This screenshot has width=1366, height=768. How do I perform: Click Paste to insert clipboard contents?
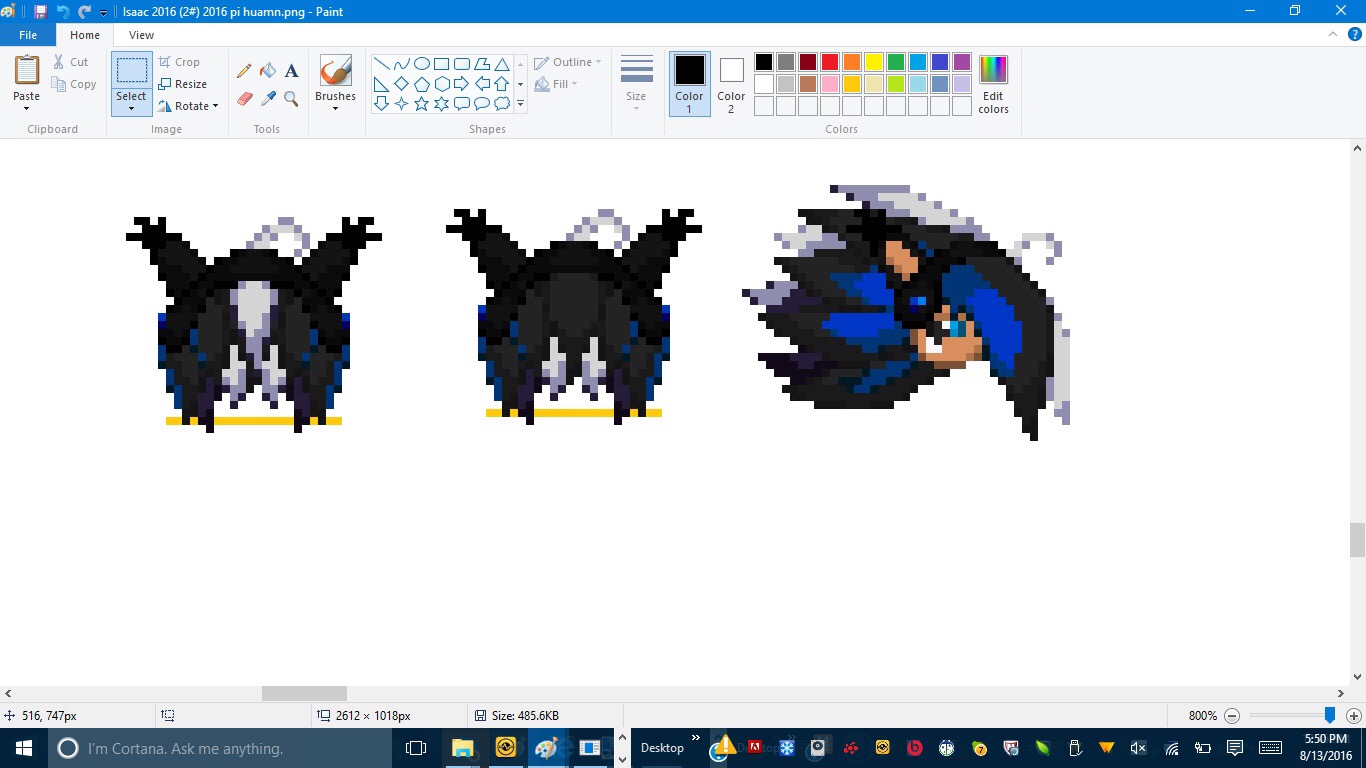click(x=25, y=80)
